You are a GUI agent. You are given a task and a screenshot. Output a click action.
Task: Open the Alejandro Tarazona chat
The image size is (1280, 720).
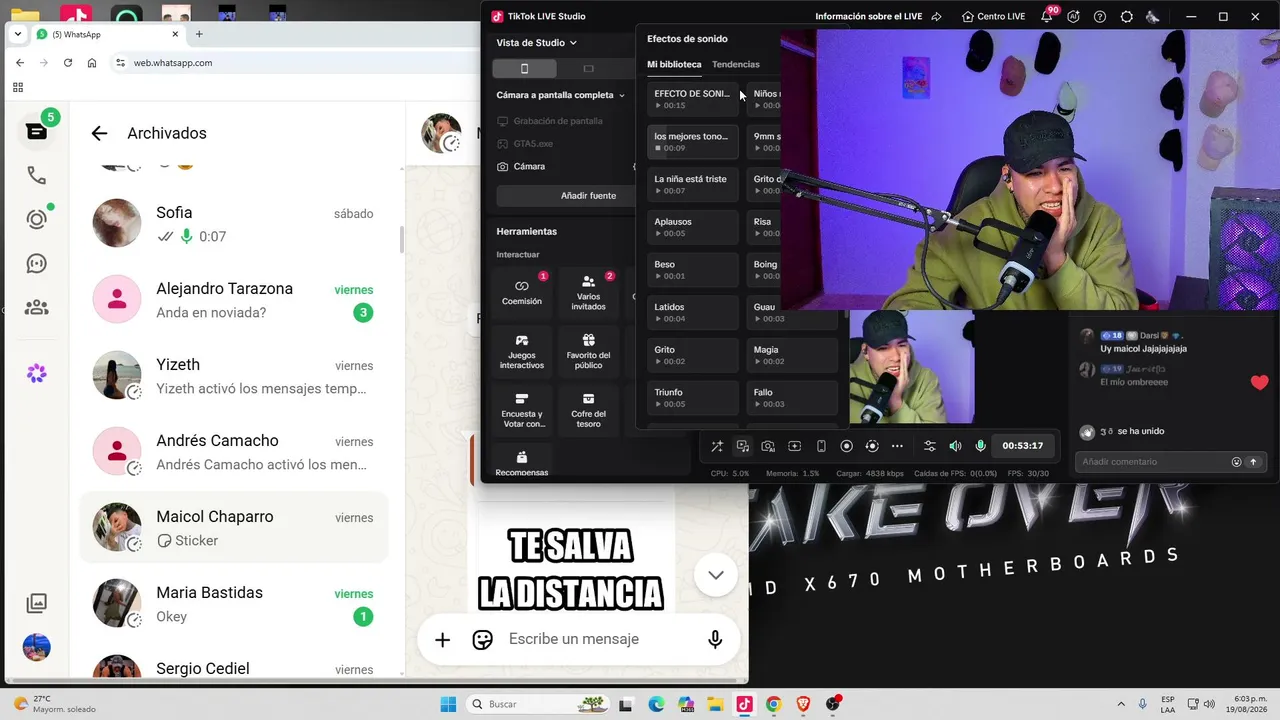point(234,300)
